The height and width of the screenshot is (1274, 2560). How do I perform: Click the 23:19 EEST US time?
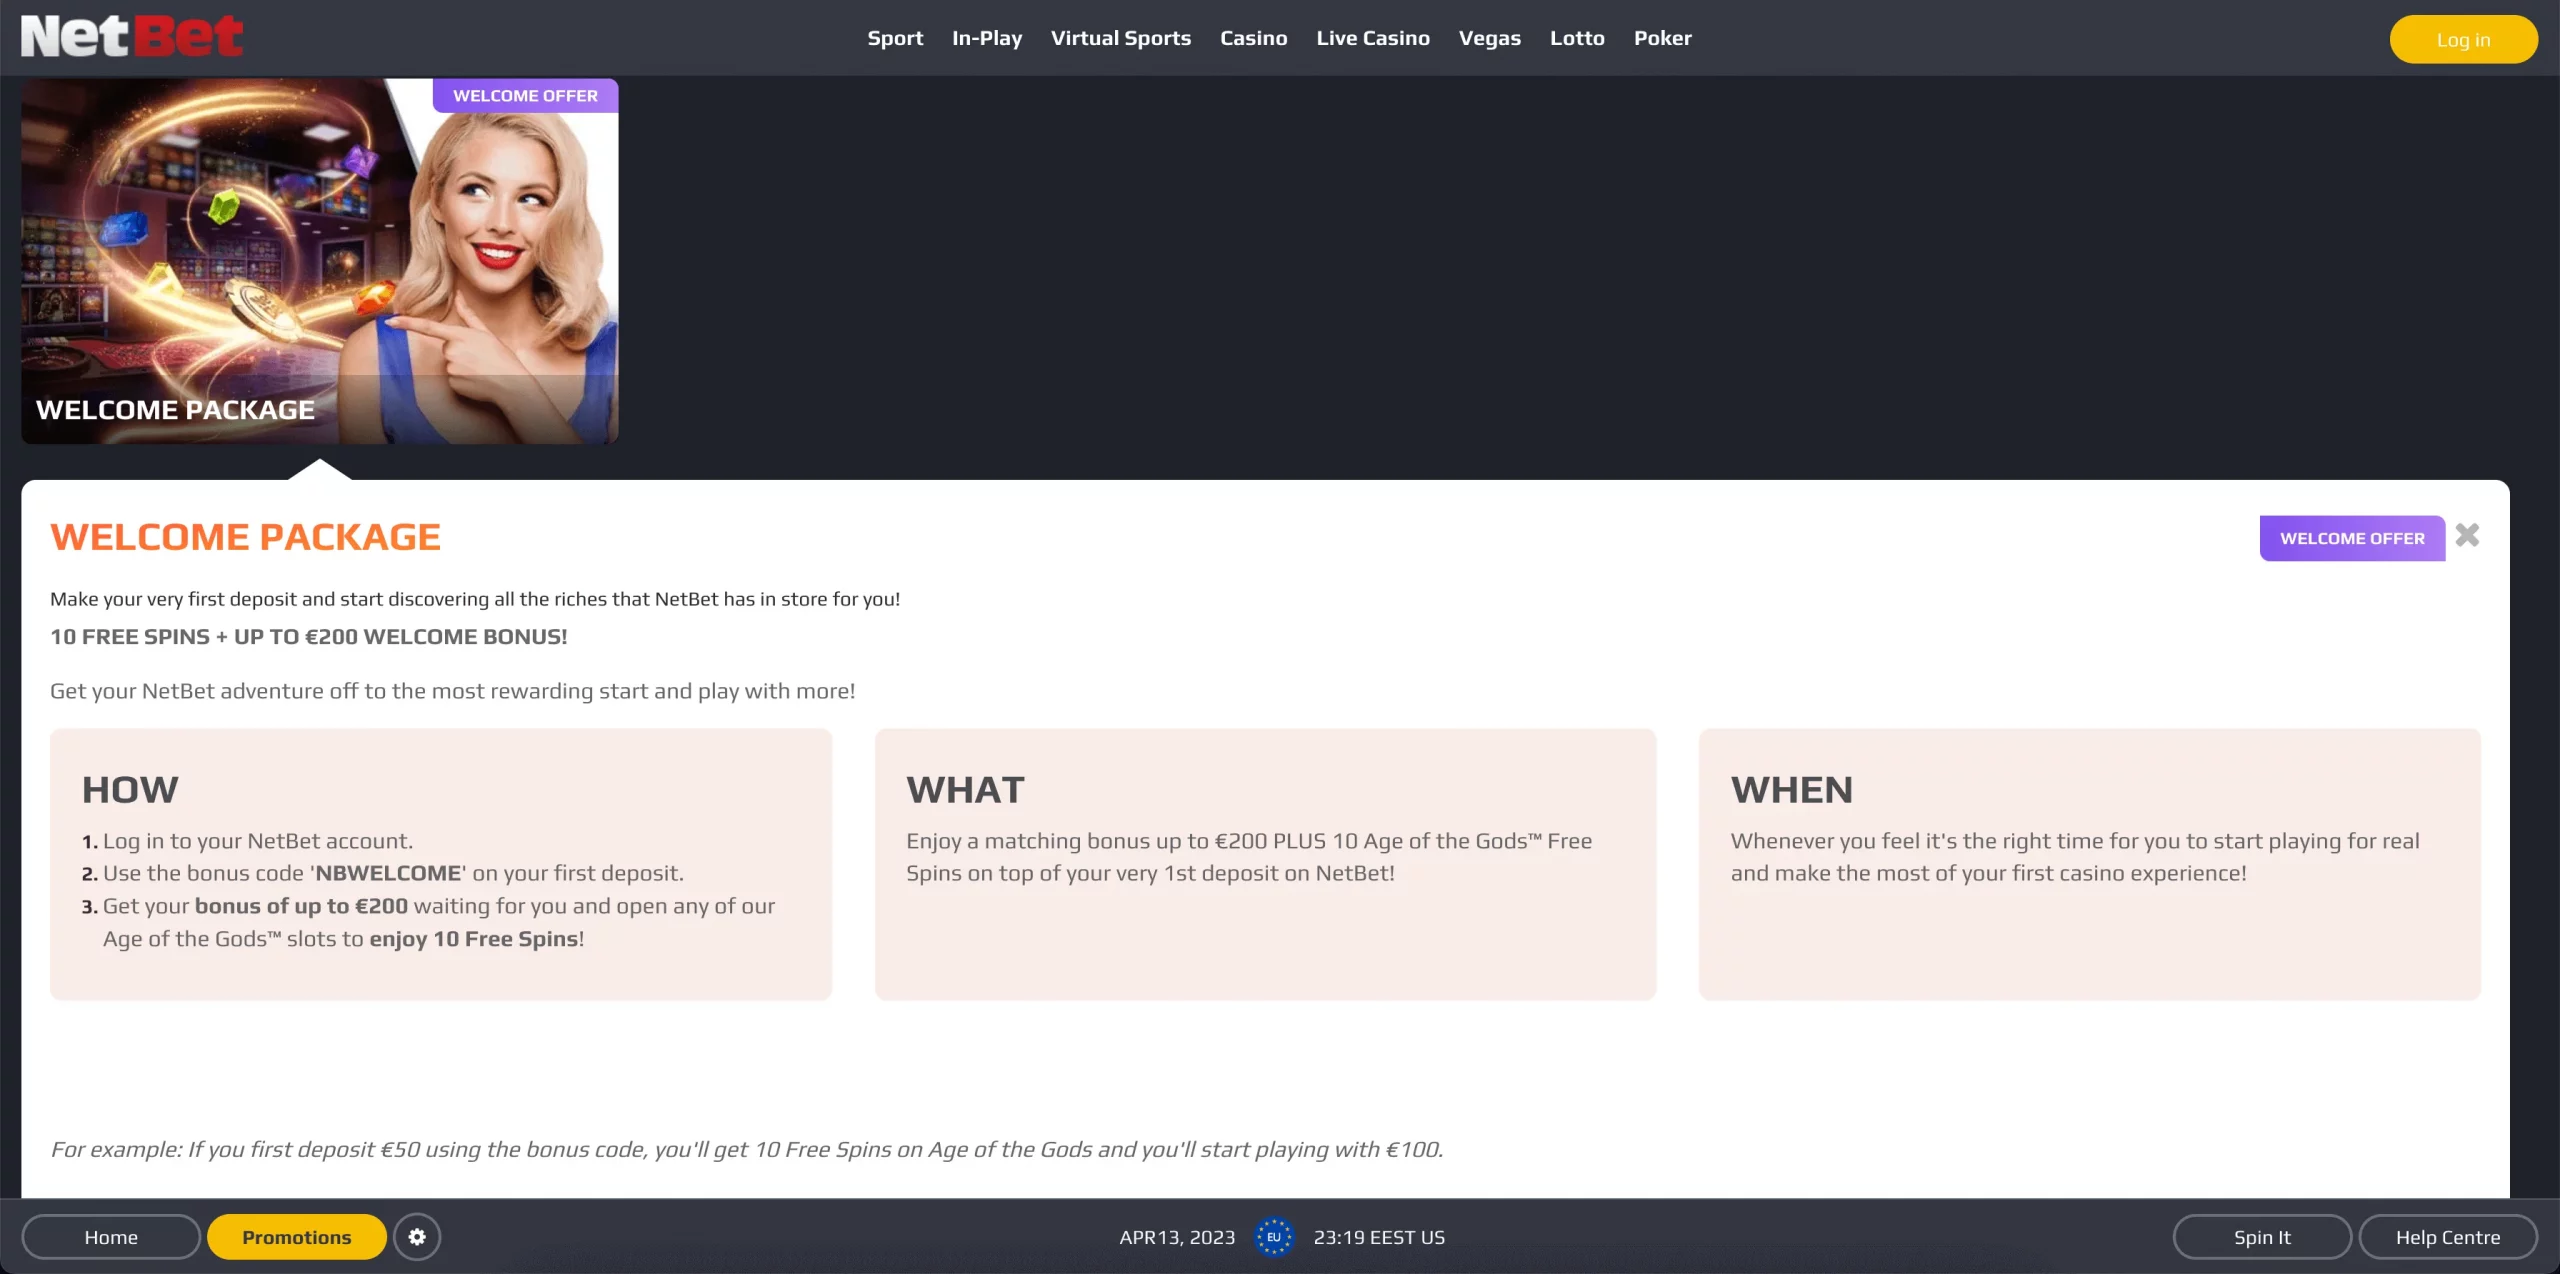[1379, 1237]
